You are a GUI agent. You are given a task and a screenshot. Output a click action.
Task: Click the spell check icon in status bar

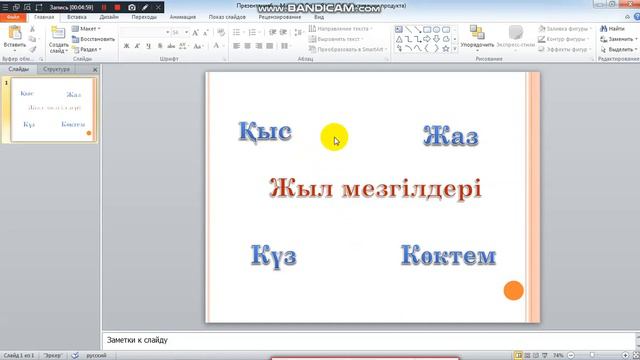(x=75, y=356)
